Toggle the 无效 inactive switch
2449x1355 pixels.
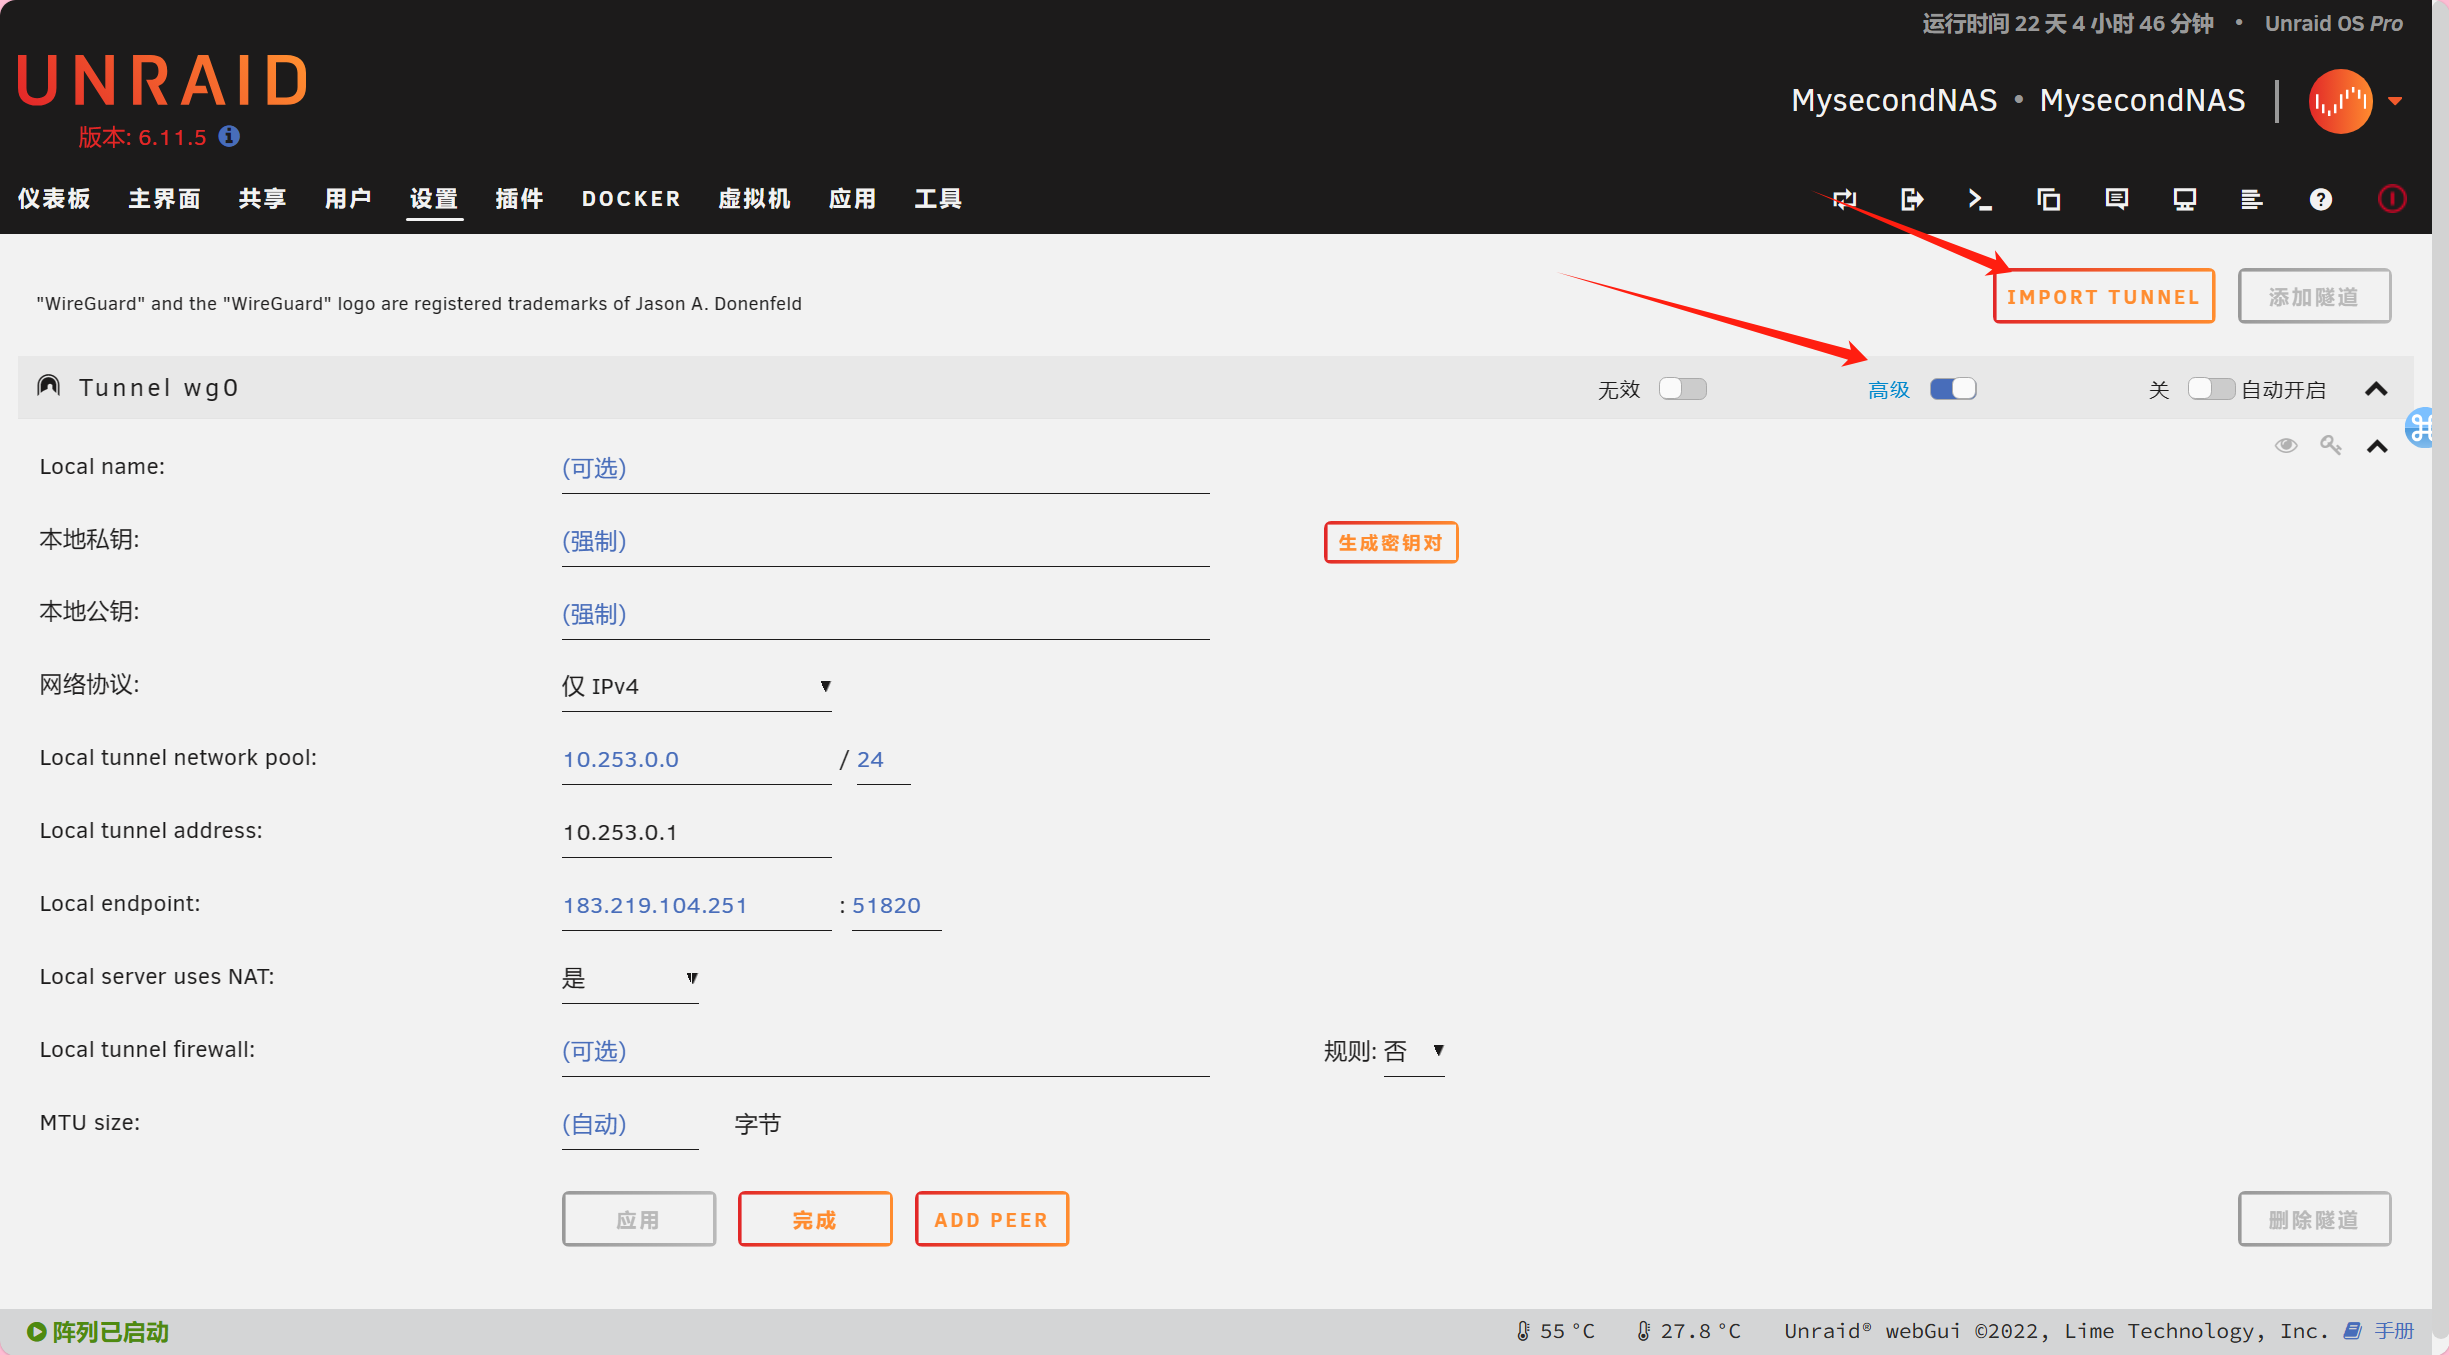click(x=1683, y=388)
